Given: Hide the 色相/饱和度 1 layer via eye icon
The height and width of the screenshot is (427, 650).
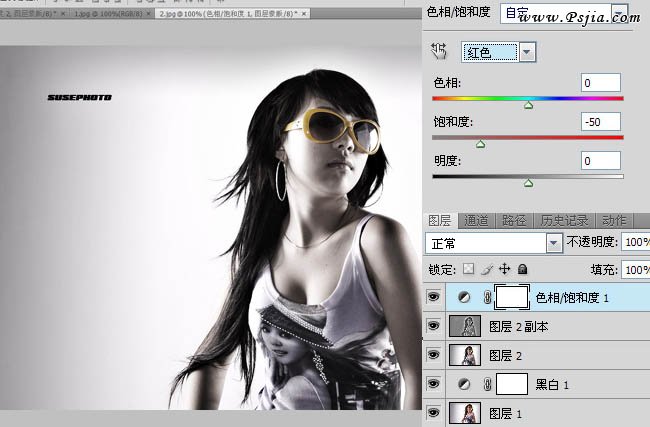Looking at the screenshot, I should pyautogui.click(x=433, y=297).
